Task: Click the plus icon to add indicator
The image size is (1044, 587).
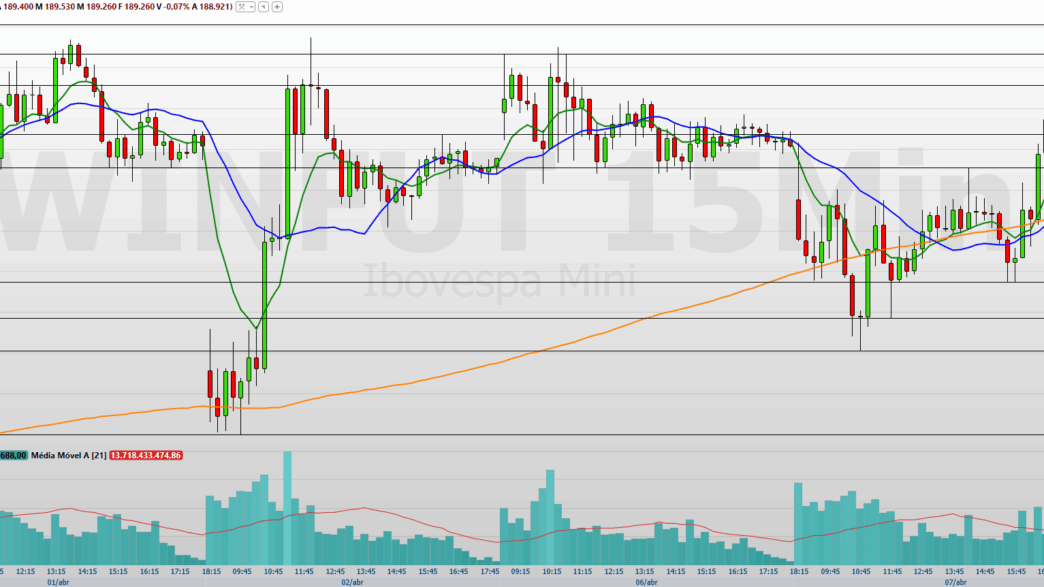Action: [277, 6]
